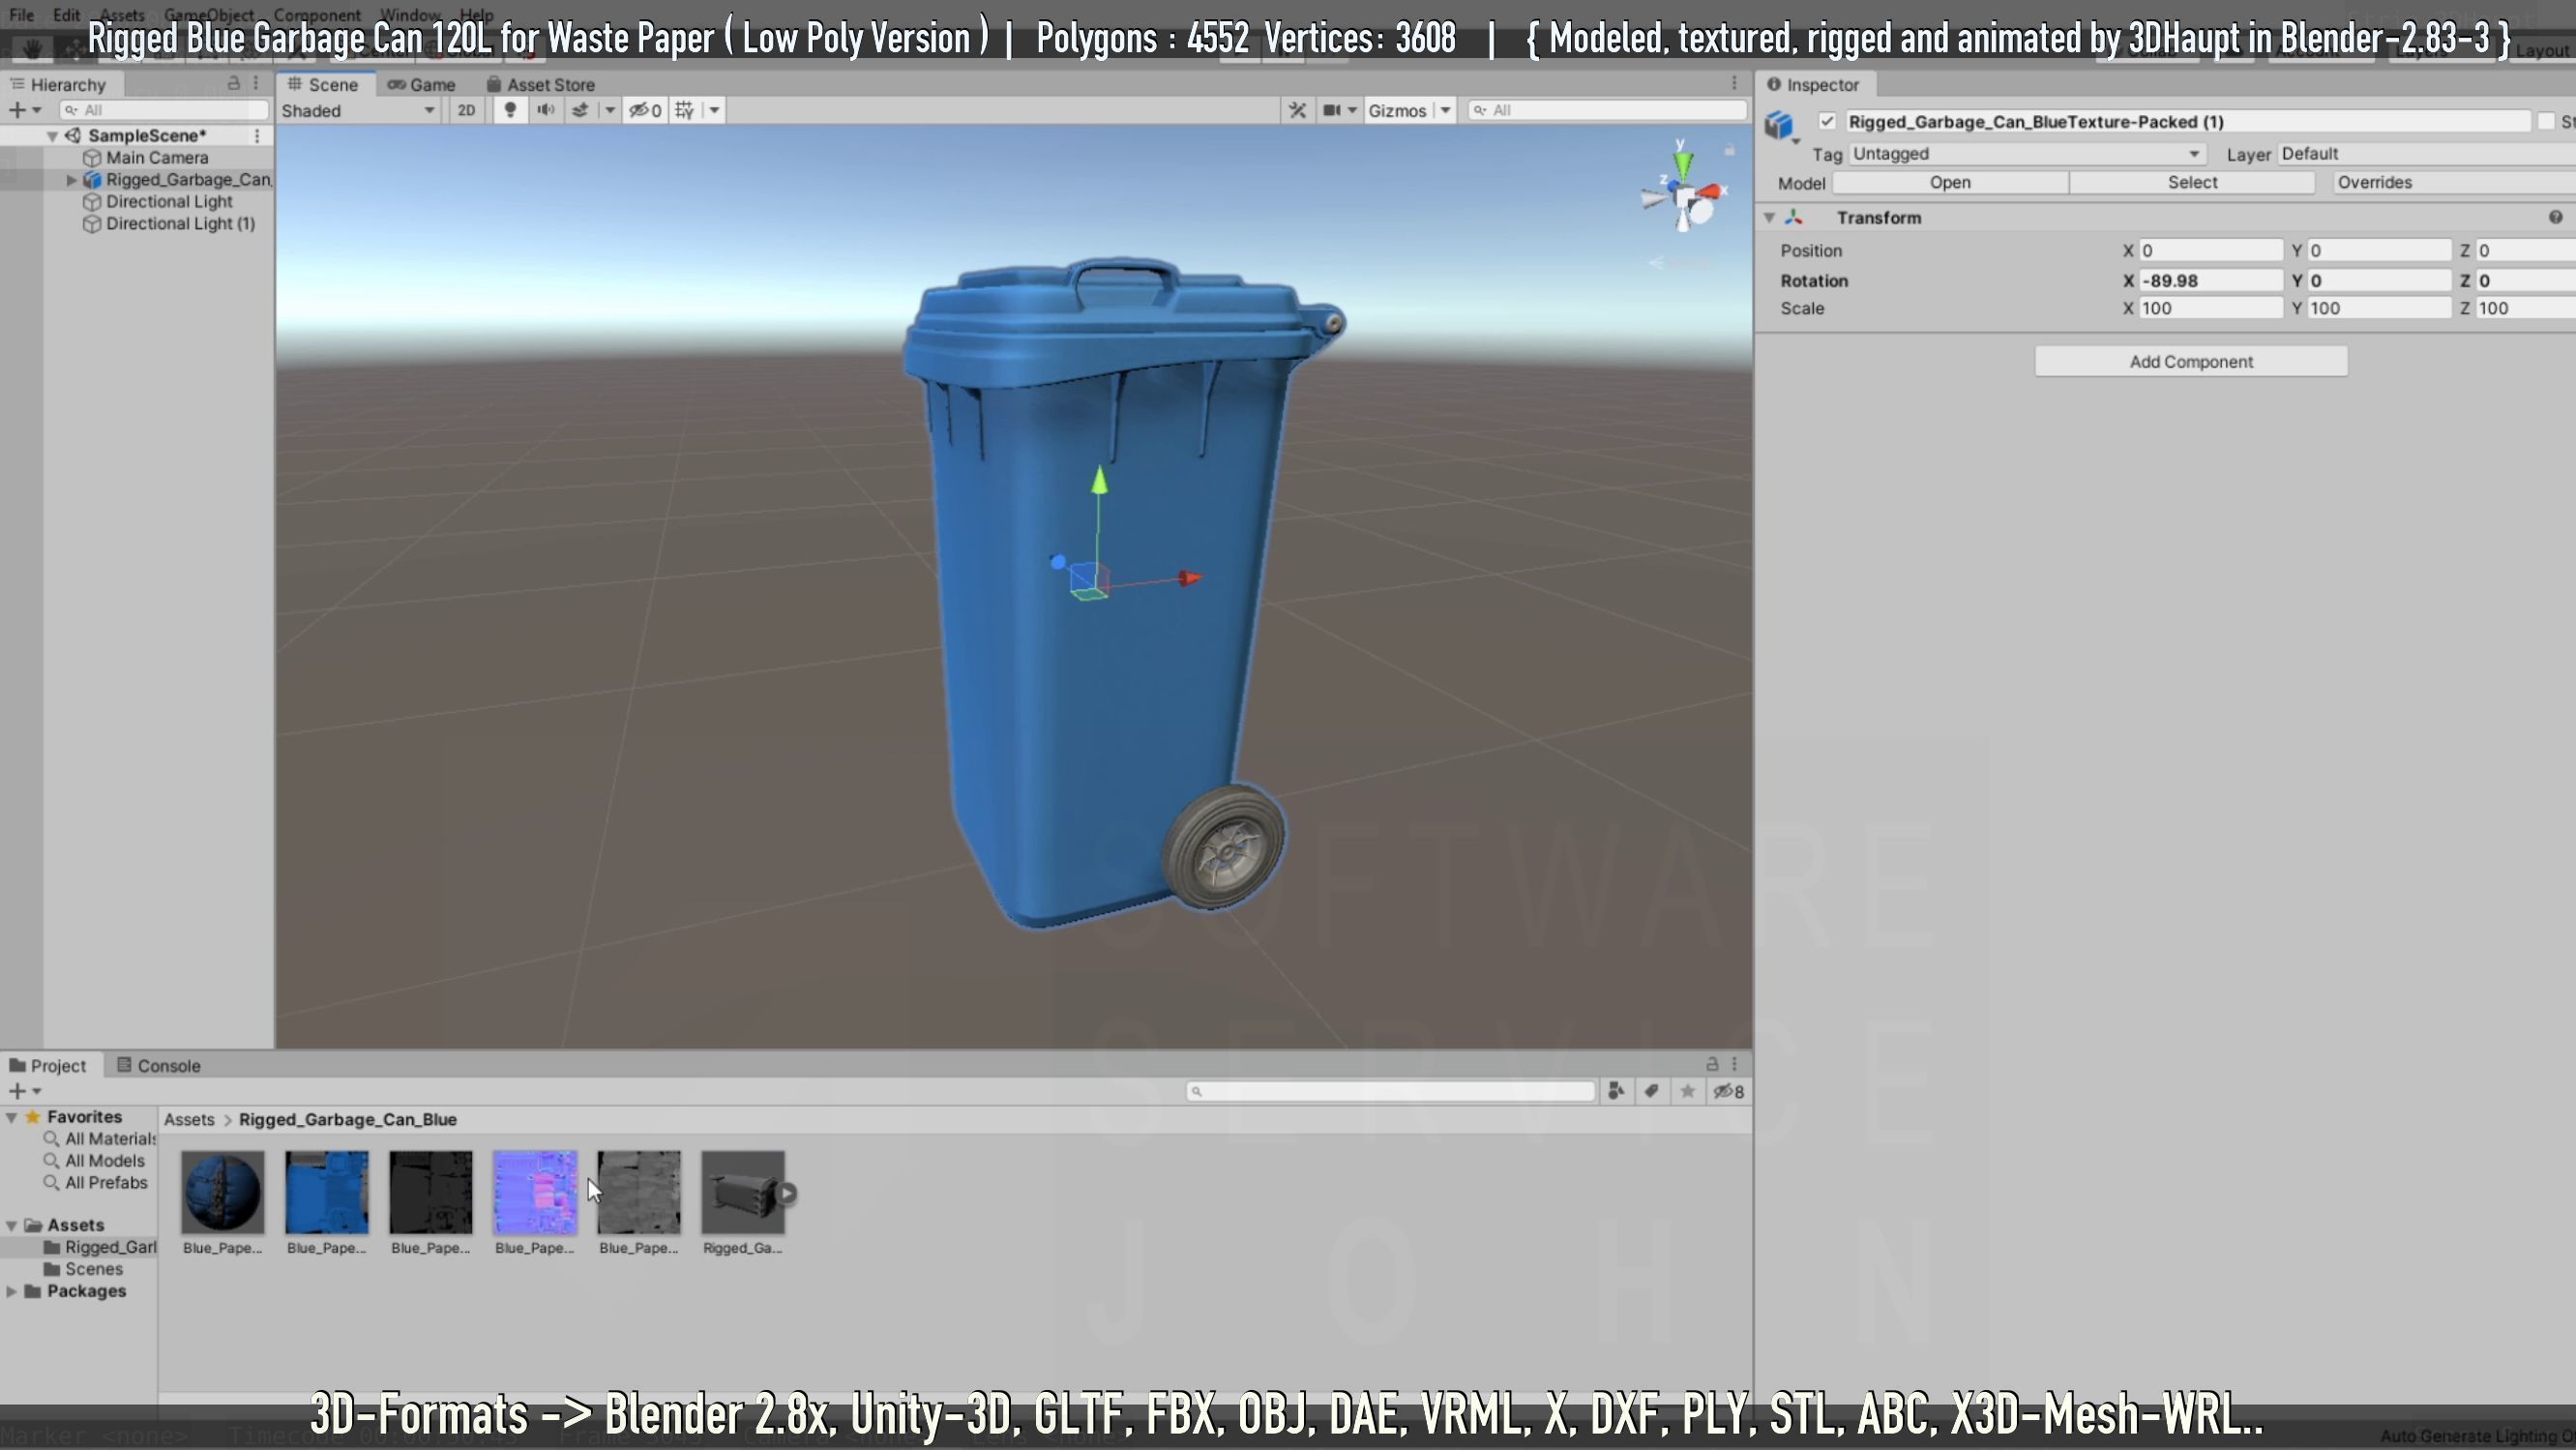
Task: Open SampleScene context menu dots
Action: (x=257, y=135)
